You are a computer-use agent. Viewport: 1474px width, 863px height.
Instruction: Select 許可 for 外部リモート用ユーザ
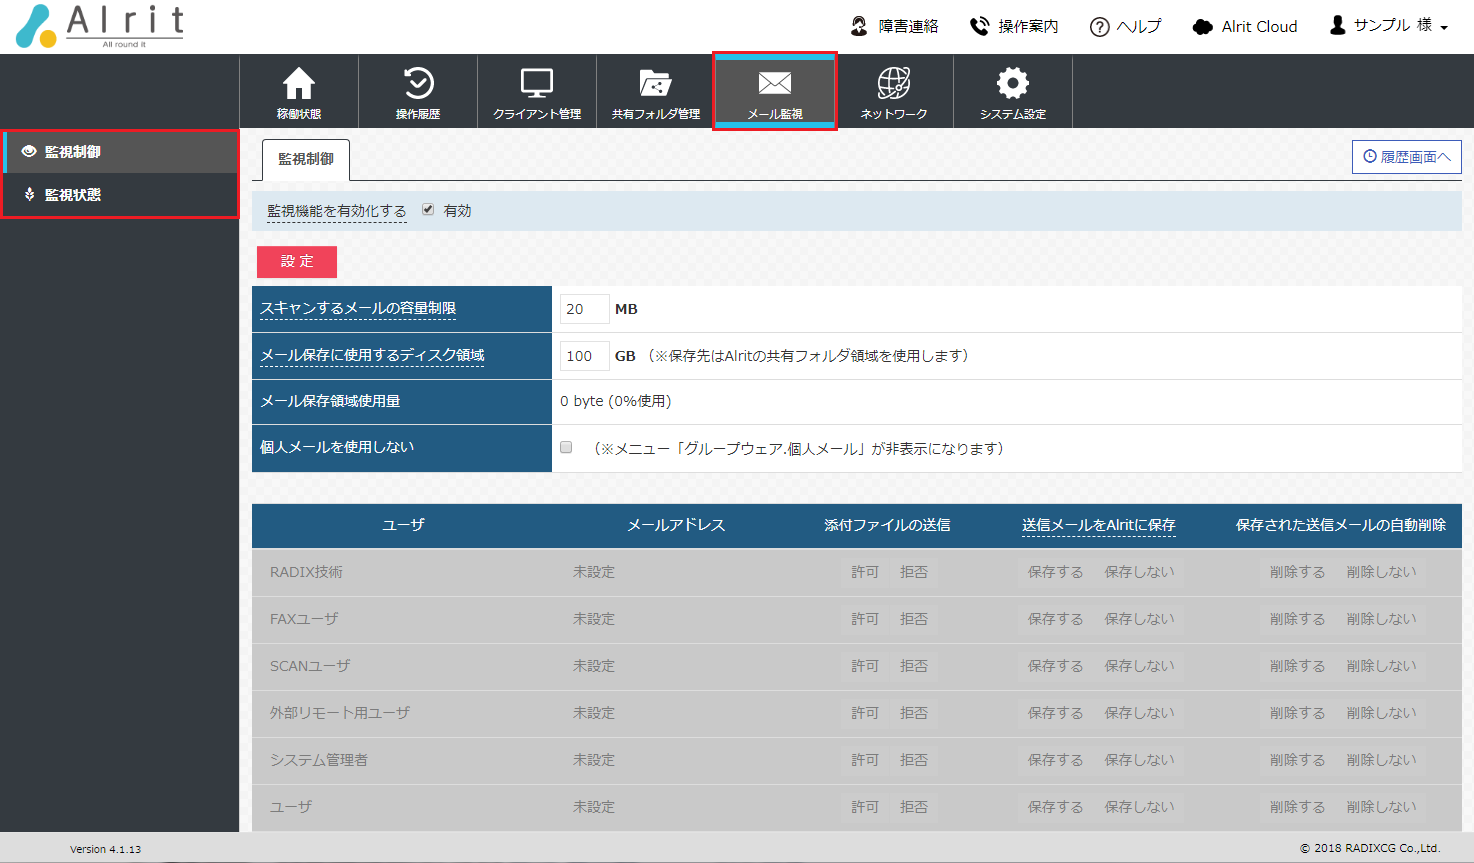point(865,713)
